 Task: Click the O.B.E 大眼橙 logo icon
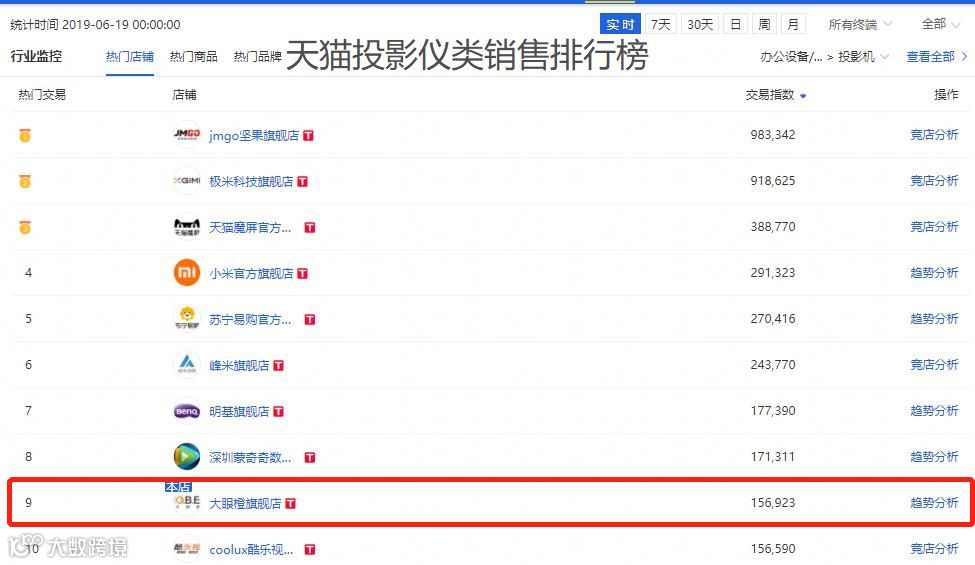[187, 503]
